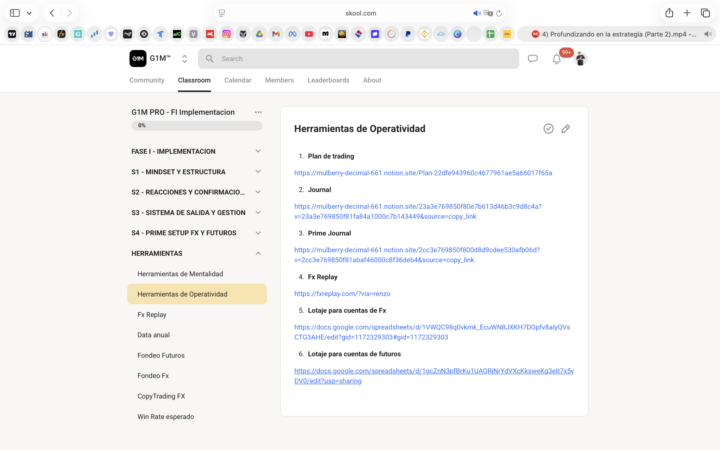This screenshot has height=450, width=720.
Task: Expand S1 - MINDSET Y ESTRUCTURA section
Action: point(197,172)
